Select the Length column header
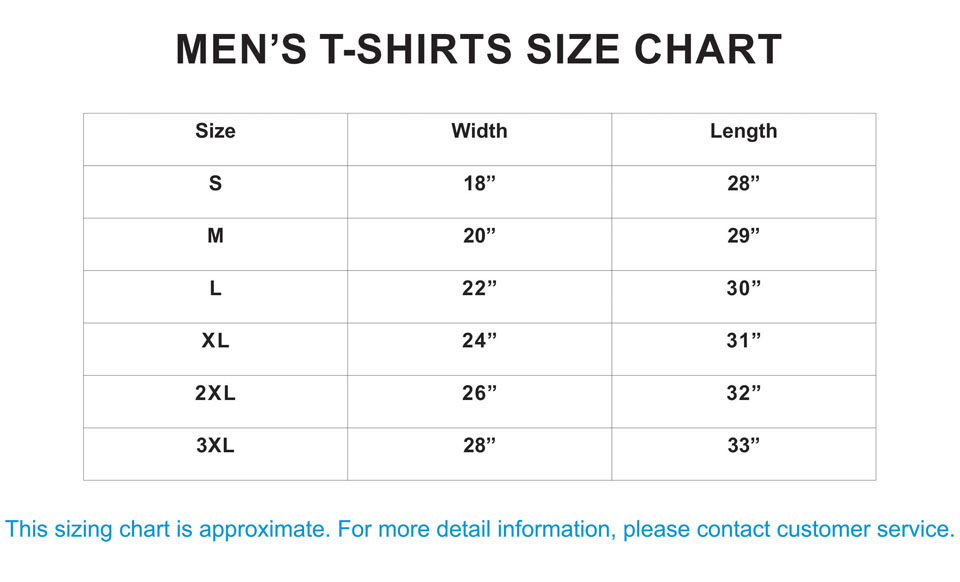 [x=743, y=131]
